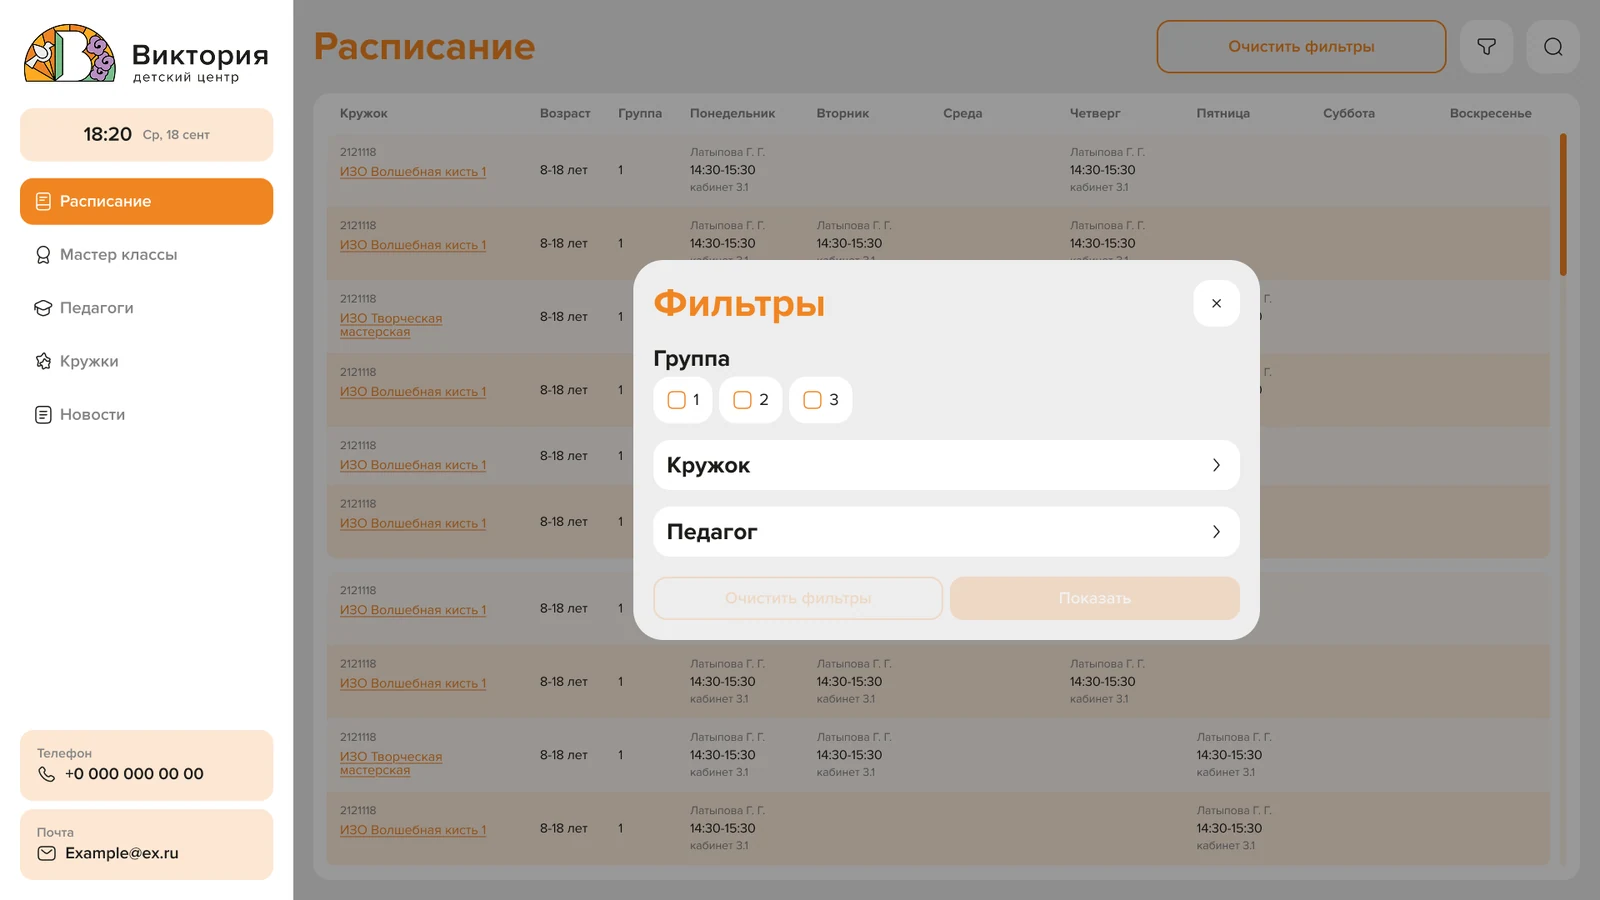Expand the Кружок filter row
This screenshot has width=1600, height=900.
pos(946,465)
